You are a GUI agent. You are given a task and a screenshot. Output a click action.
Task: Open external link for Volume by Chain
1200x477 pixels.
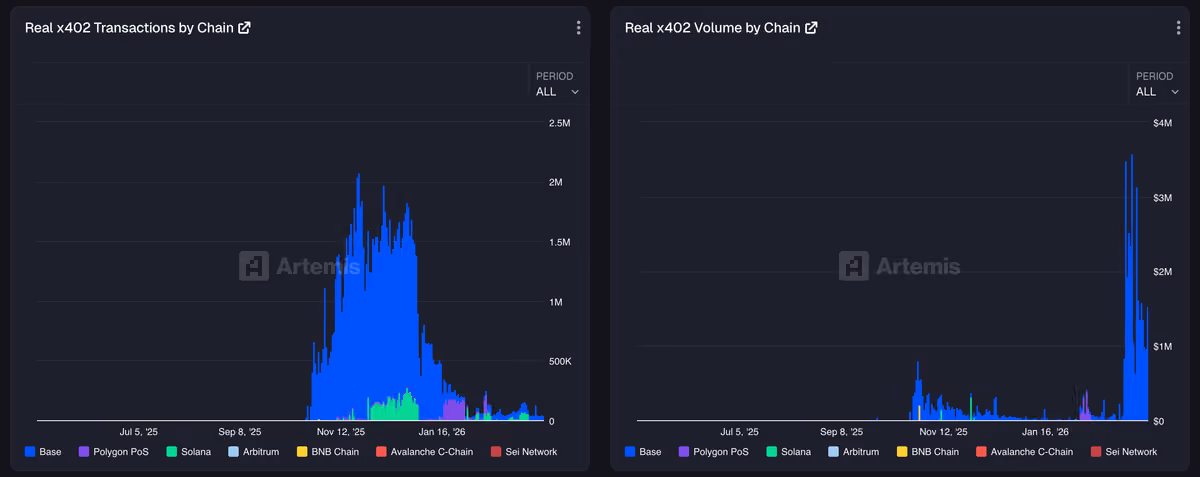811,28
